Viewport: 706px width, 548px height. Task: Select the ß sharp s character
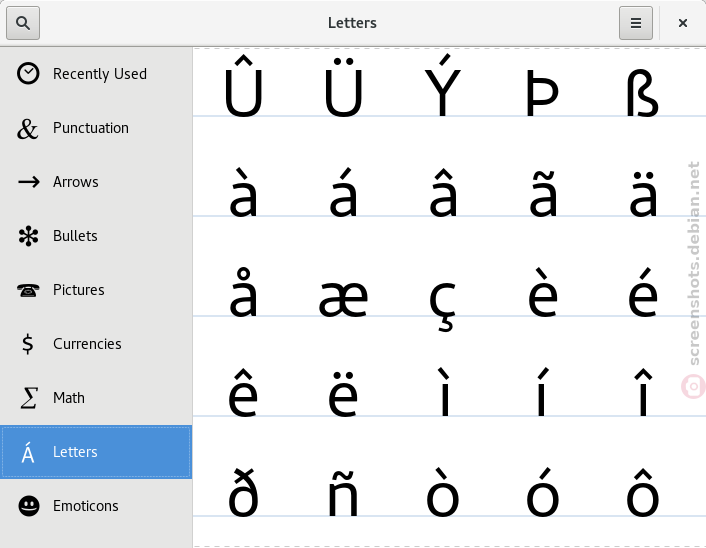coord(643,93)
